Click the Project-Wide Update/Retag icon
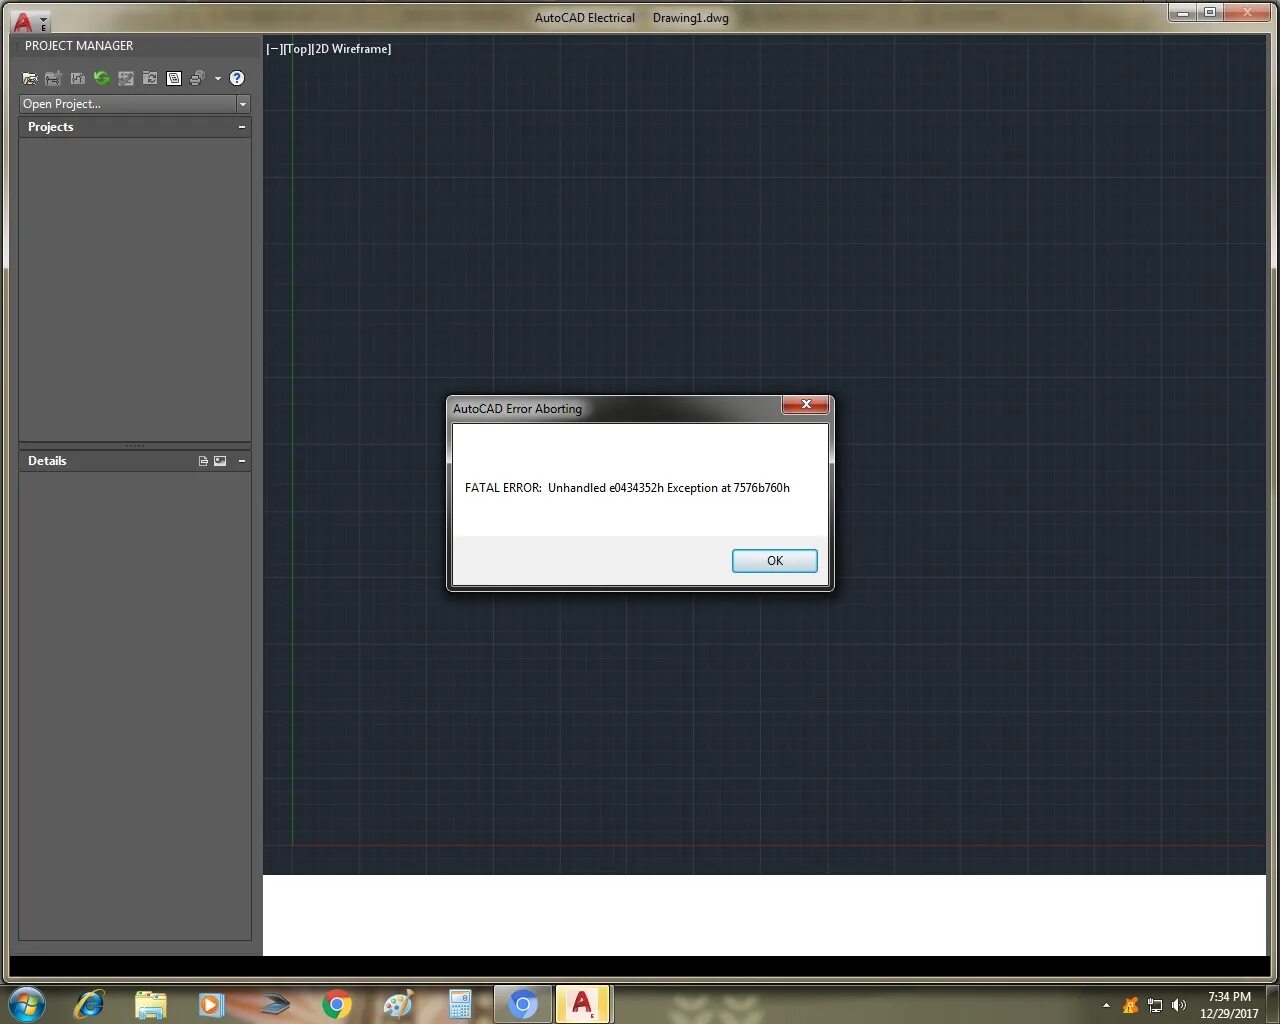This screenshot has height=1024, width=1280. 150,78
